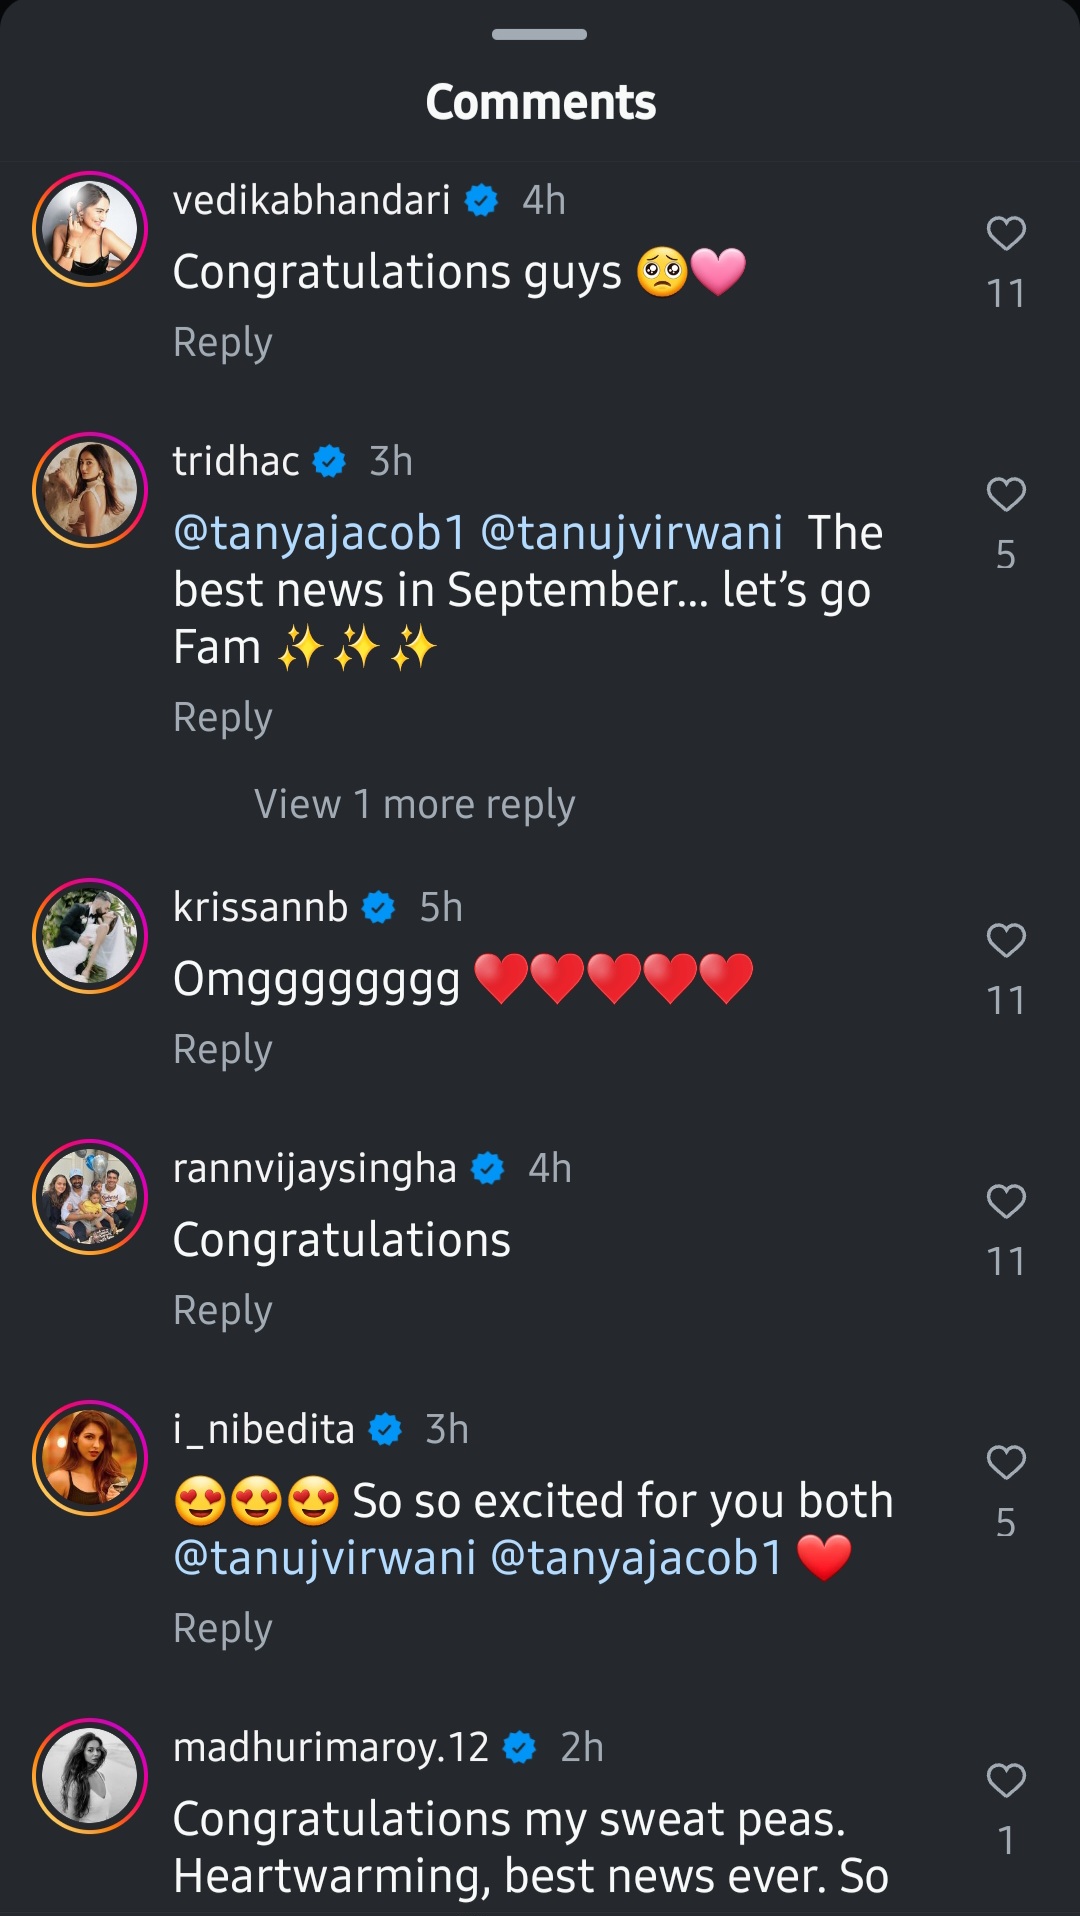
Task: Open rannvijaysingha username profile
Action: [314, 1168]
